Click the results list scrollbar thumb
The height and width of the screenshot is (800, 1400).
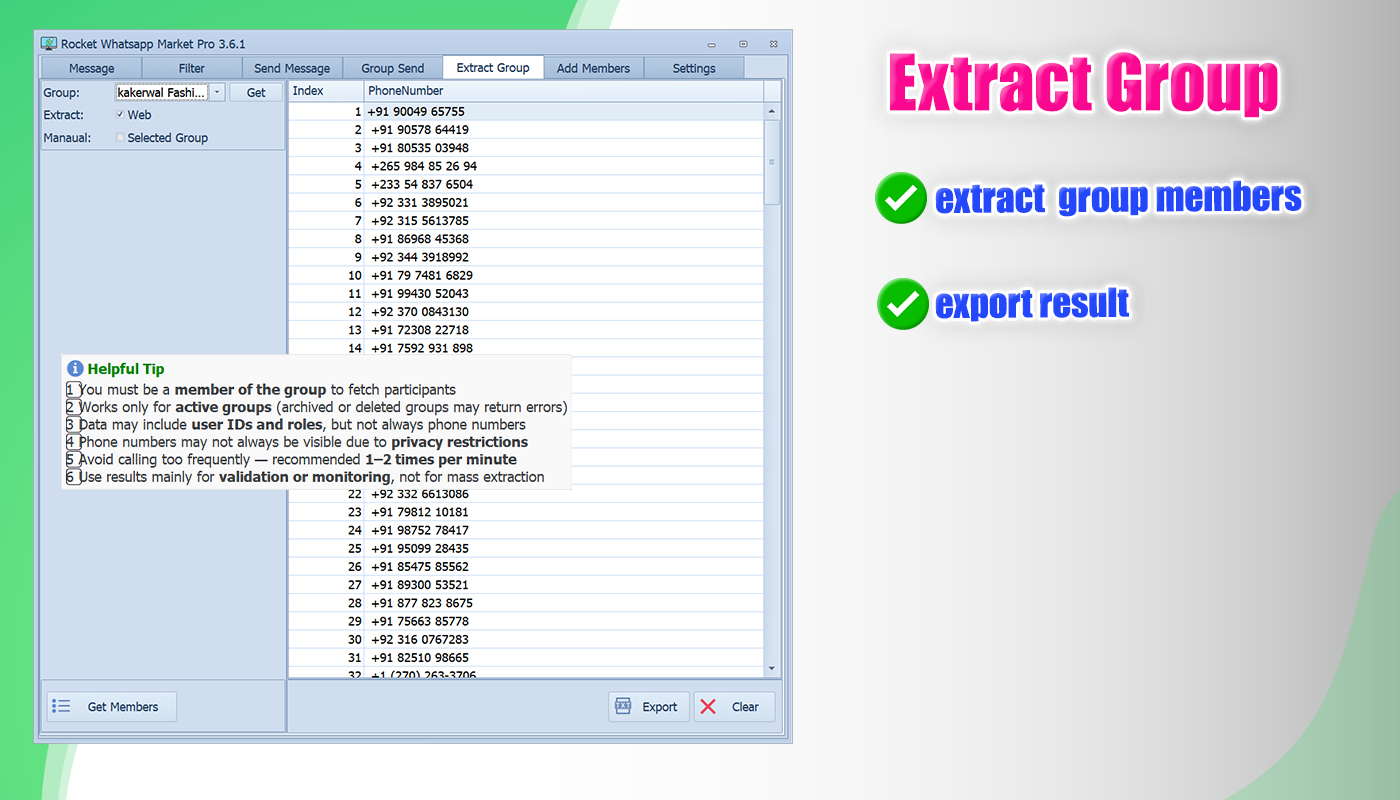772,162
